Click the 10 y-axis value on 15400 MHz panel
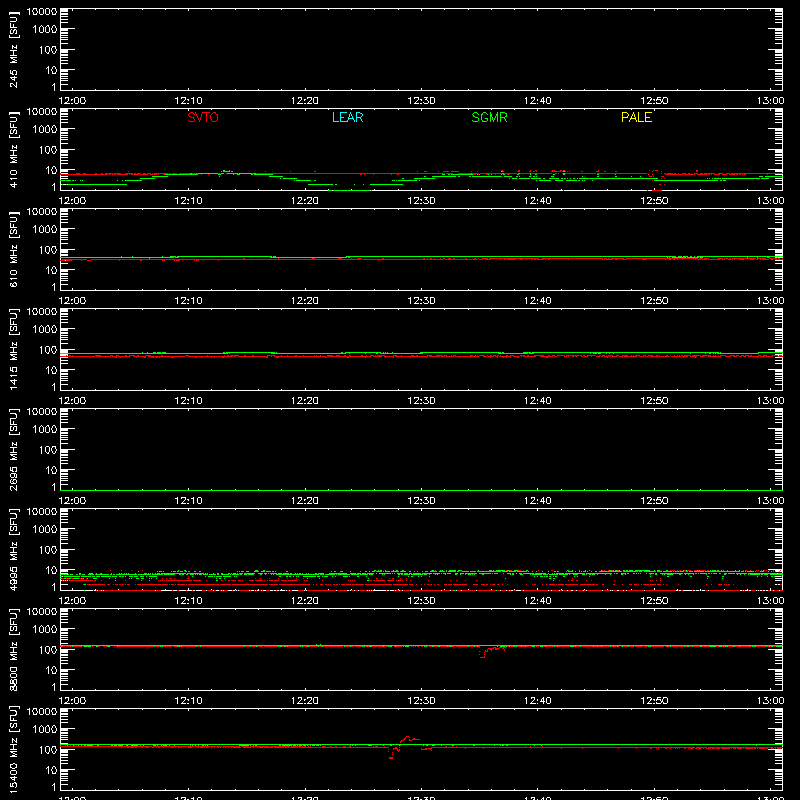The width and height of the screenshot is (800, 800). click(x=52, y=770)
